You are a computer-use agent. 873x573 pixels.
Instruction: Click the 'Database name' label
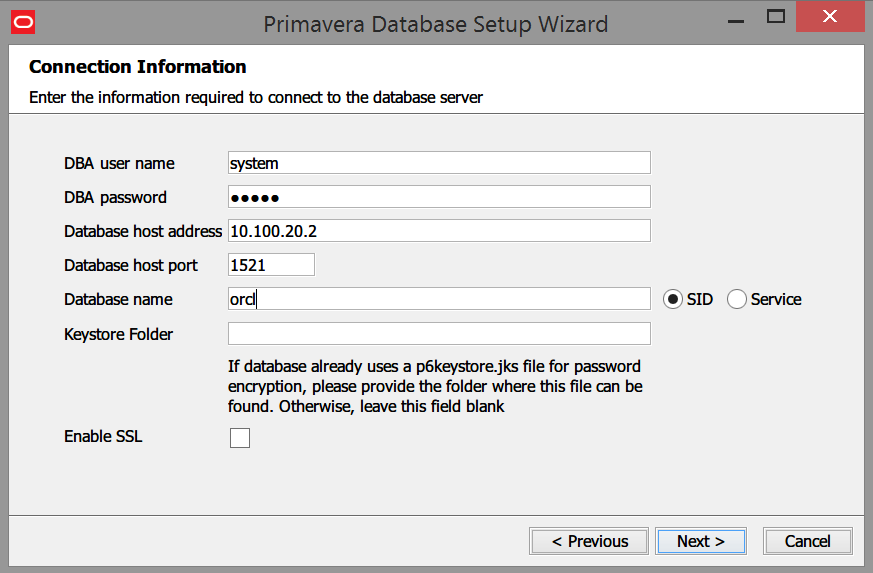tap(118, 299)
